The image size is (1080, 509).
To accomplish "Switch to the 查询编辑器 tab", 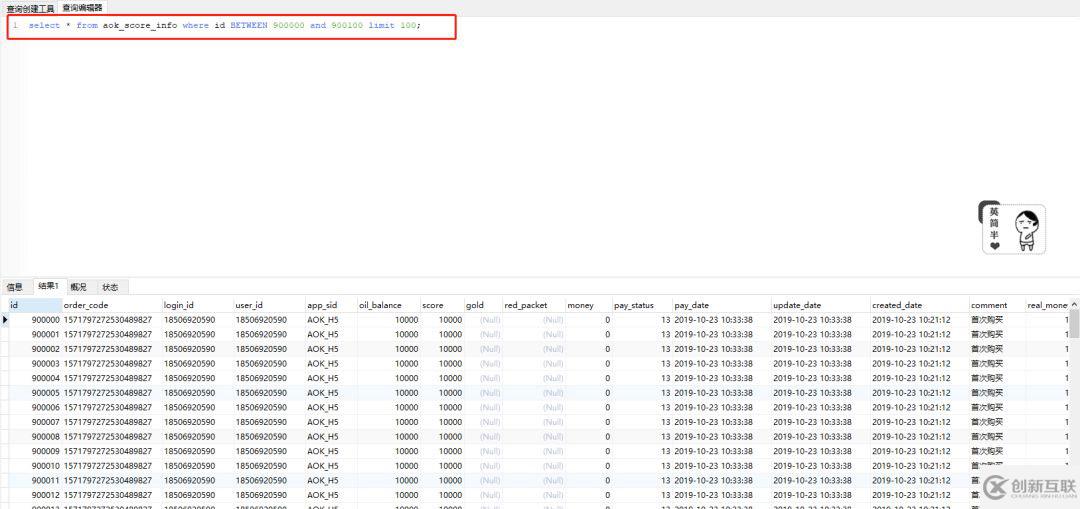I will [x=82, y=8].
